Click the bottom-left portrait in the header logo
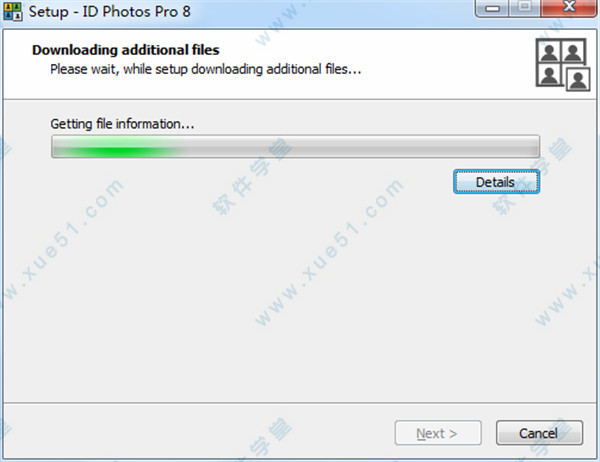Image resolution: width=600 pixels, height=462 pixels. 549,75
